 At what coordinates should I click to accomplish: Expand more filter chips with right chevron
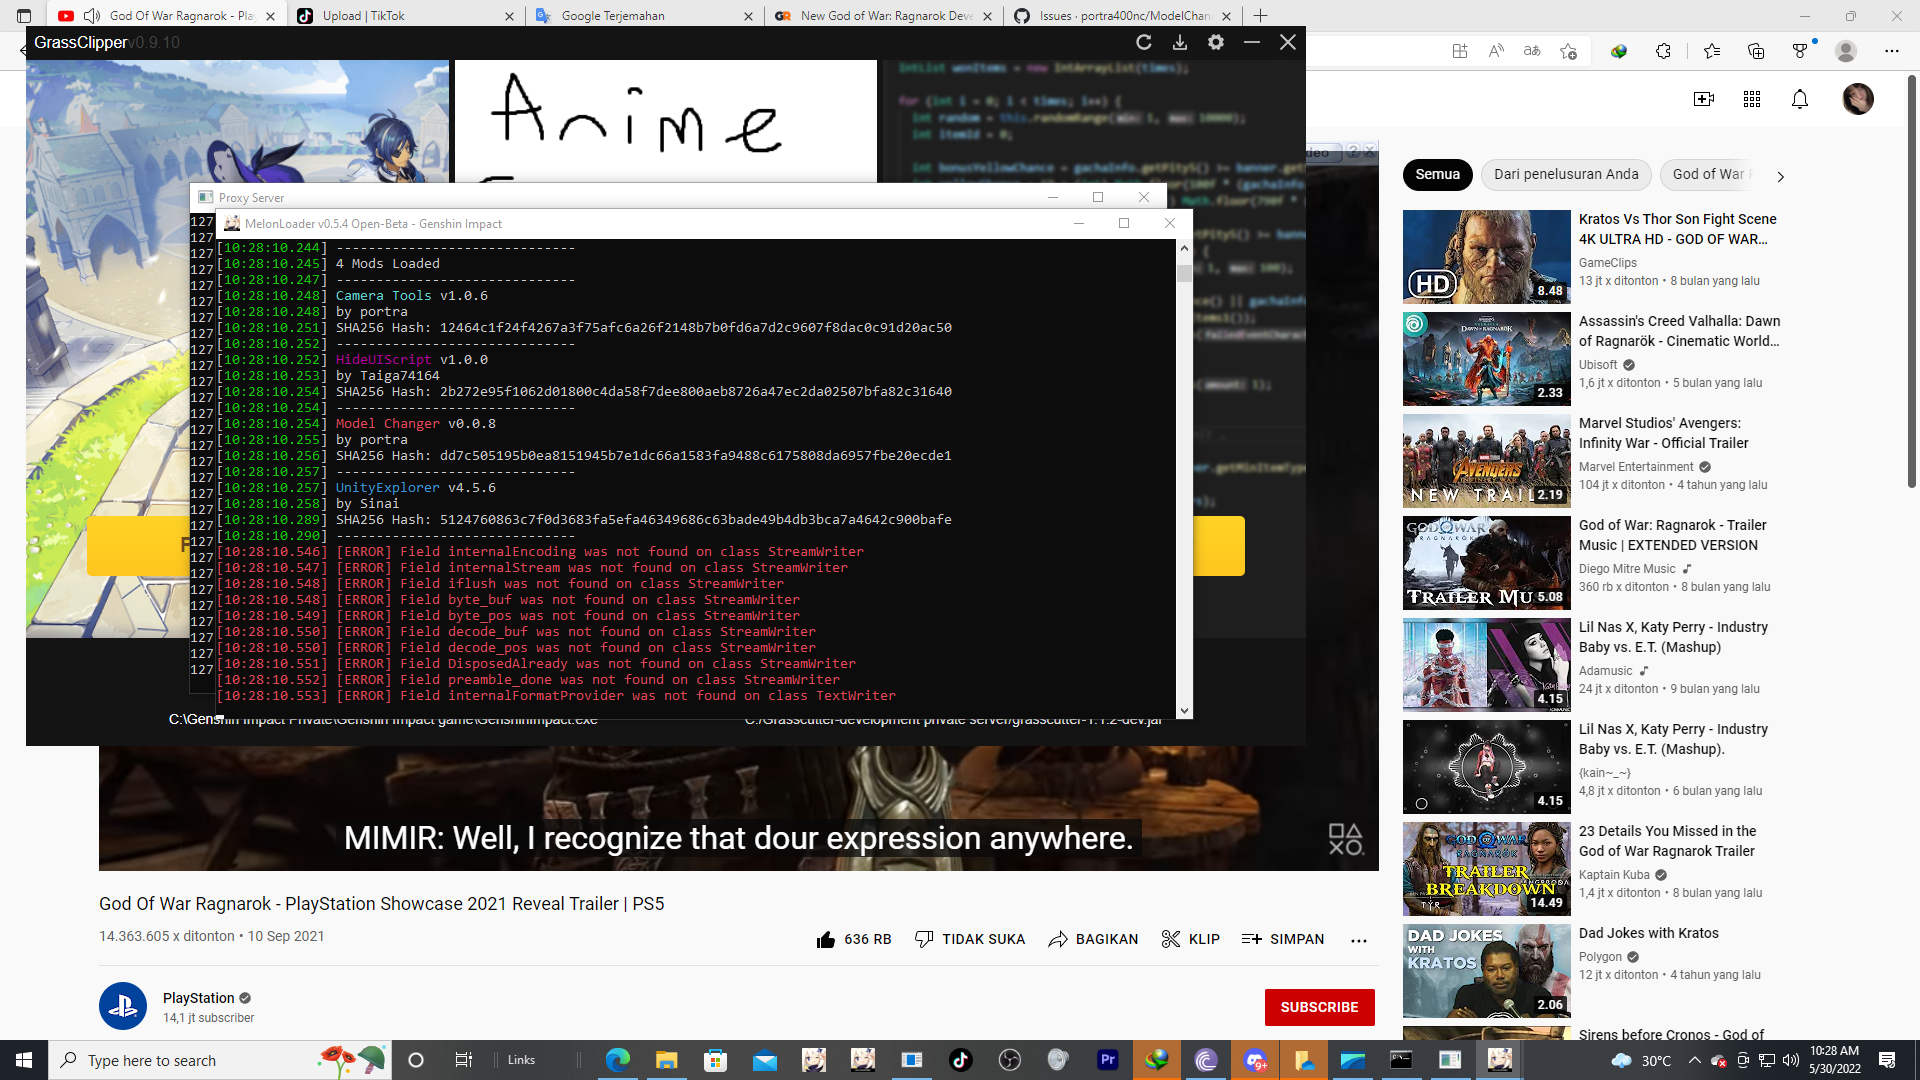pos(1780,176)
